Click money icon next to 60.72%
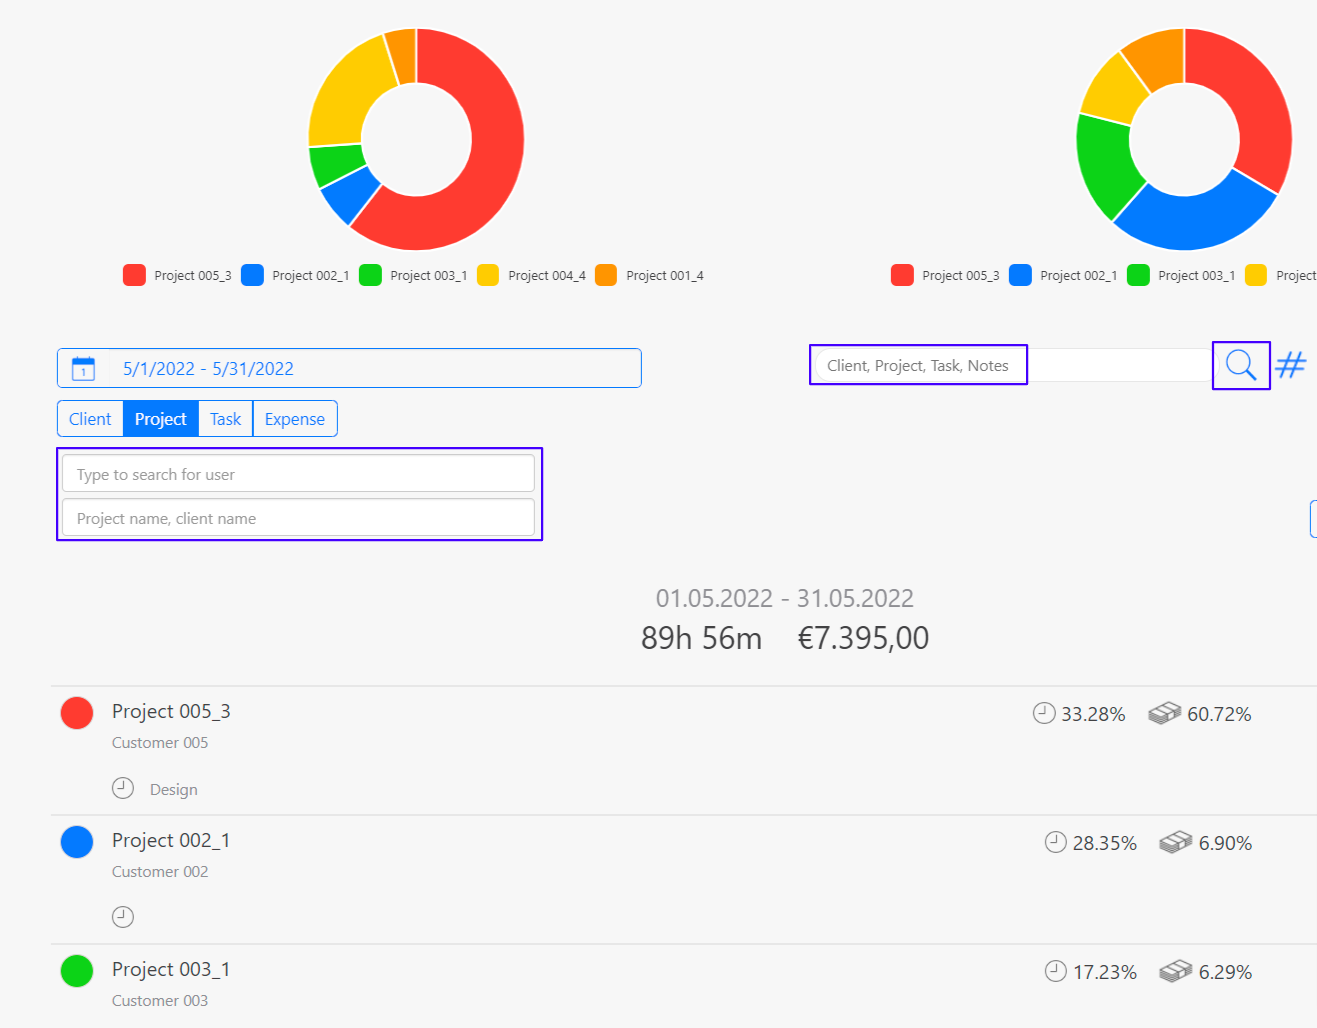 tap(1164, 713)
